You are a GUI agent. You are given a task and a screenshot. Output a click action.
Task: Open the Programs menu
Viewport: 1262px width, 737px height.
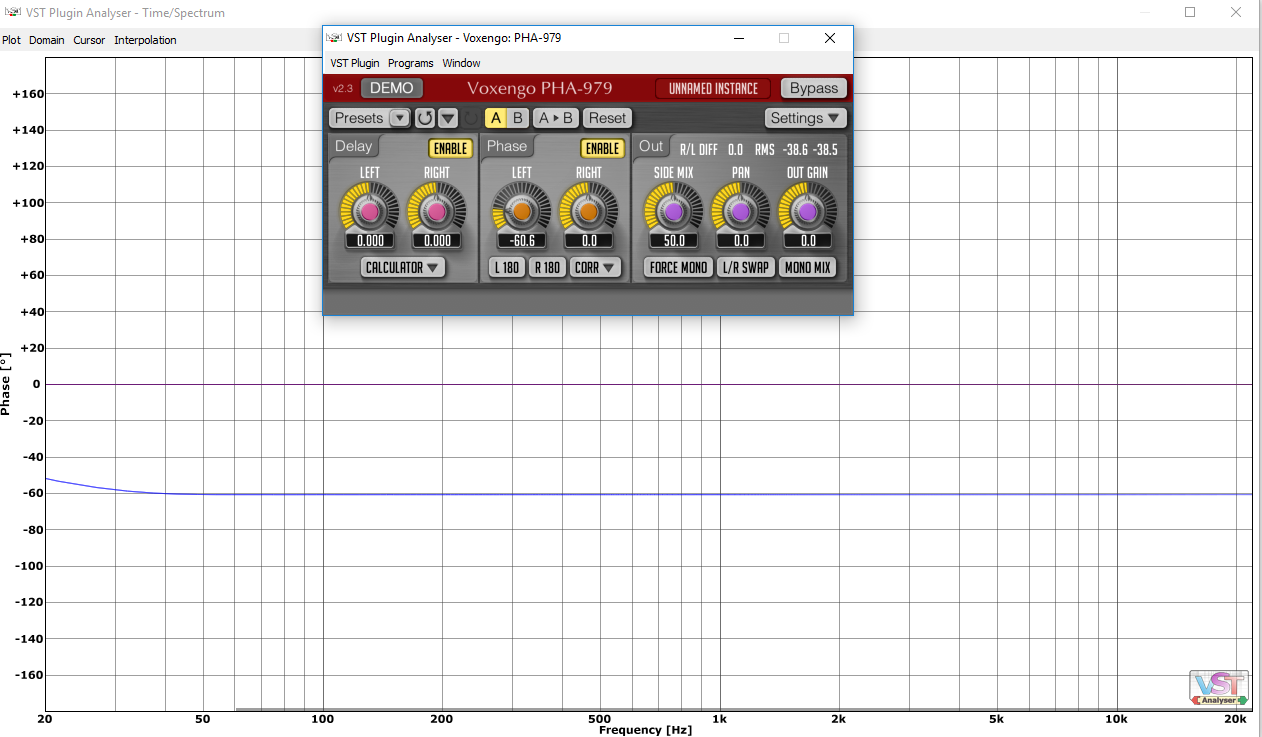[411, 63]
